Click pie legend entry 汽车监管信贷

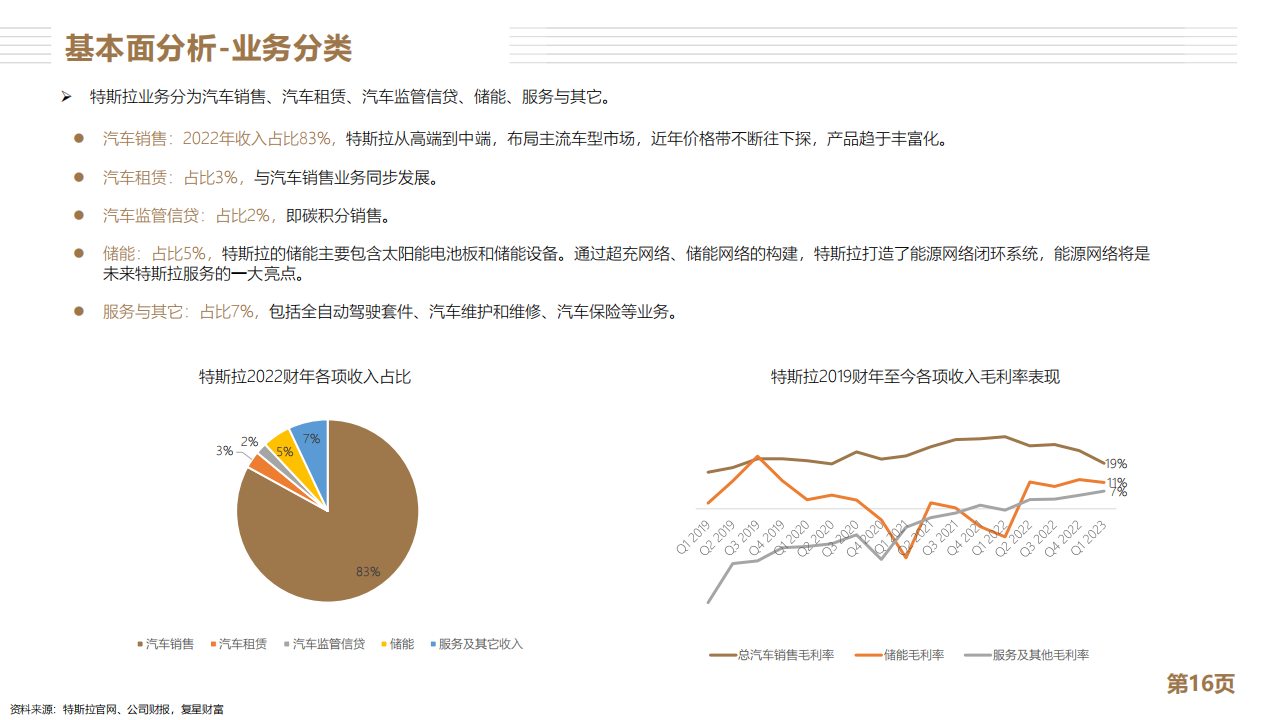tap(324, 644)
